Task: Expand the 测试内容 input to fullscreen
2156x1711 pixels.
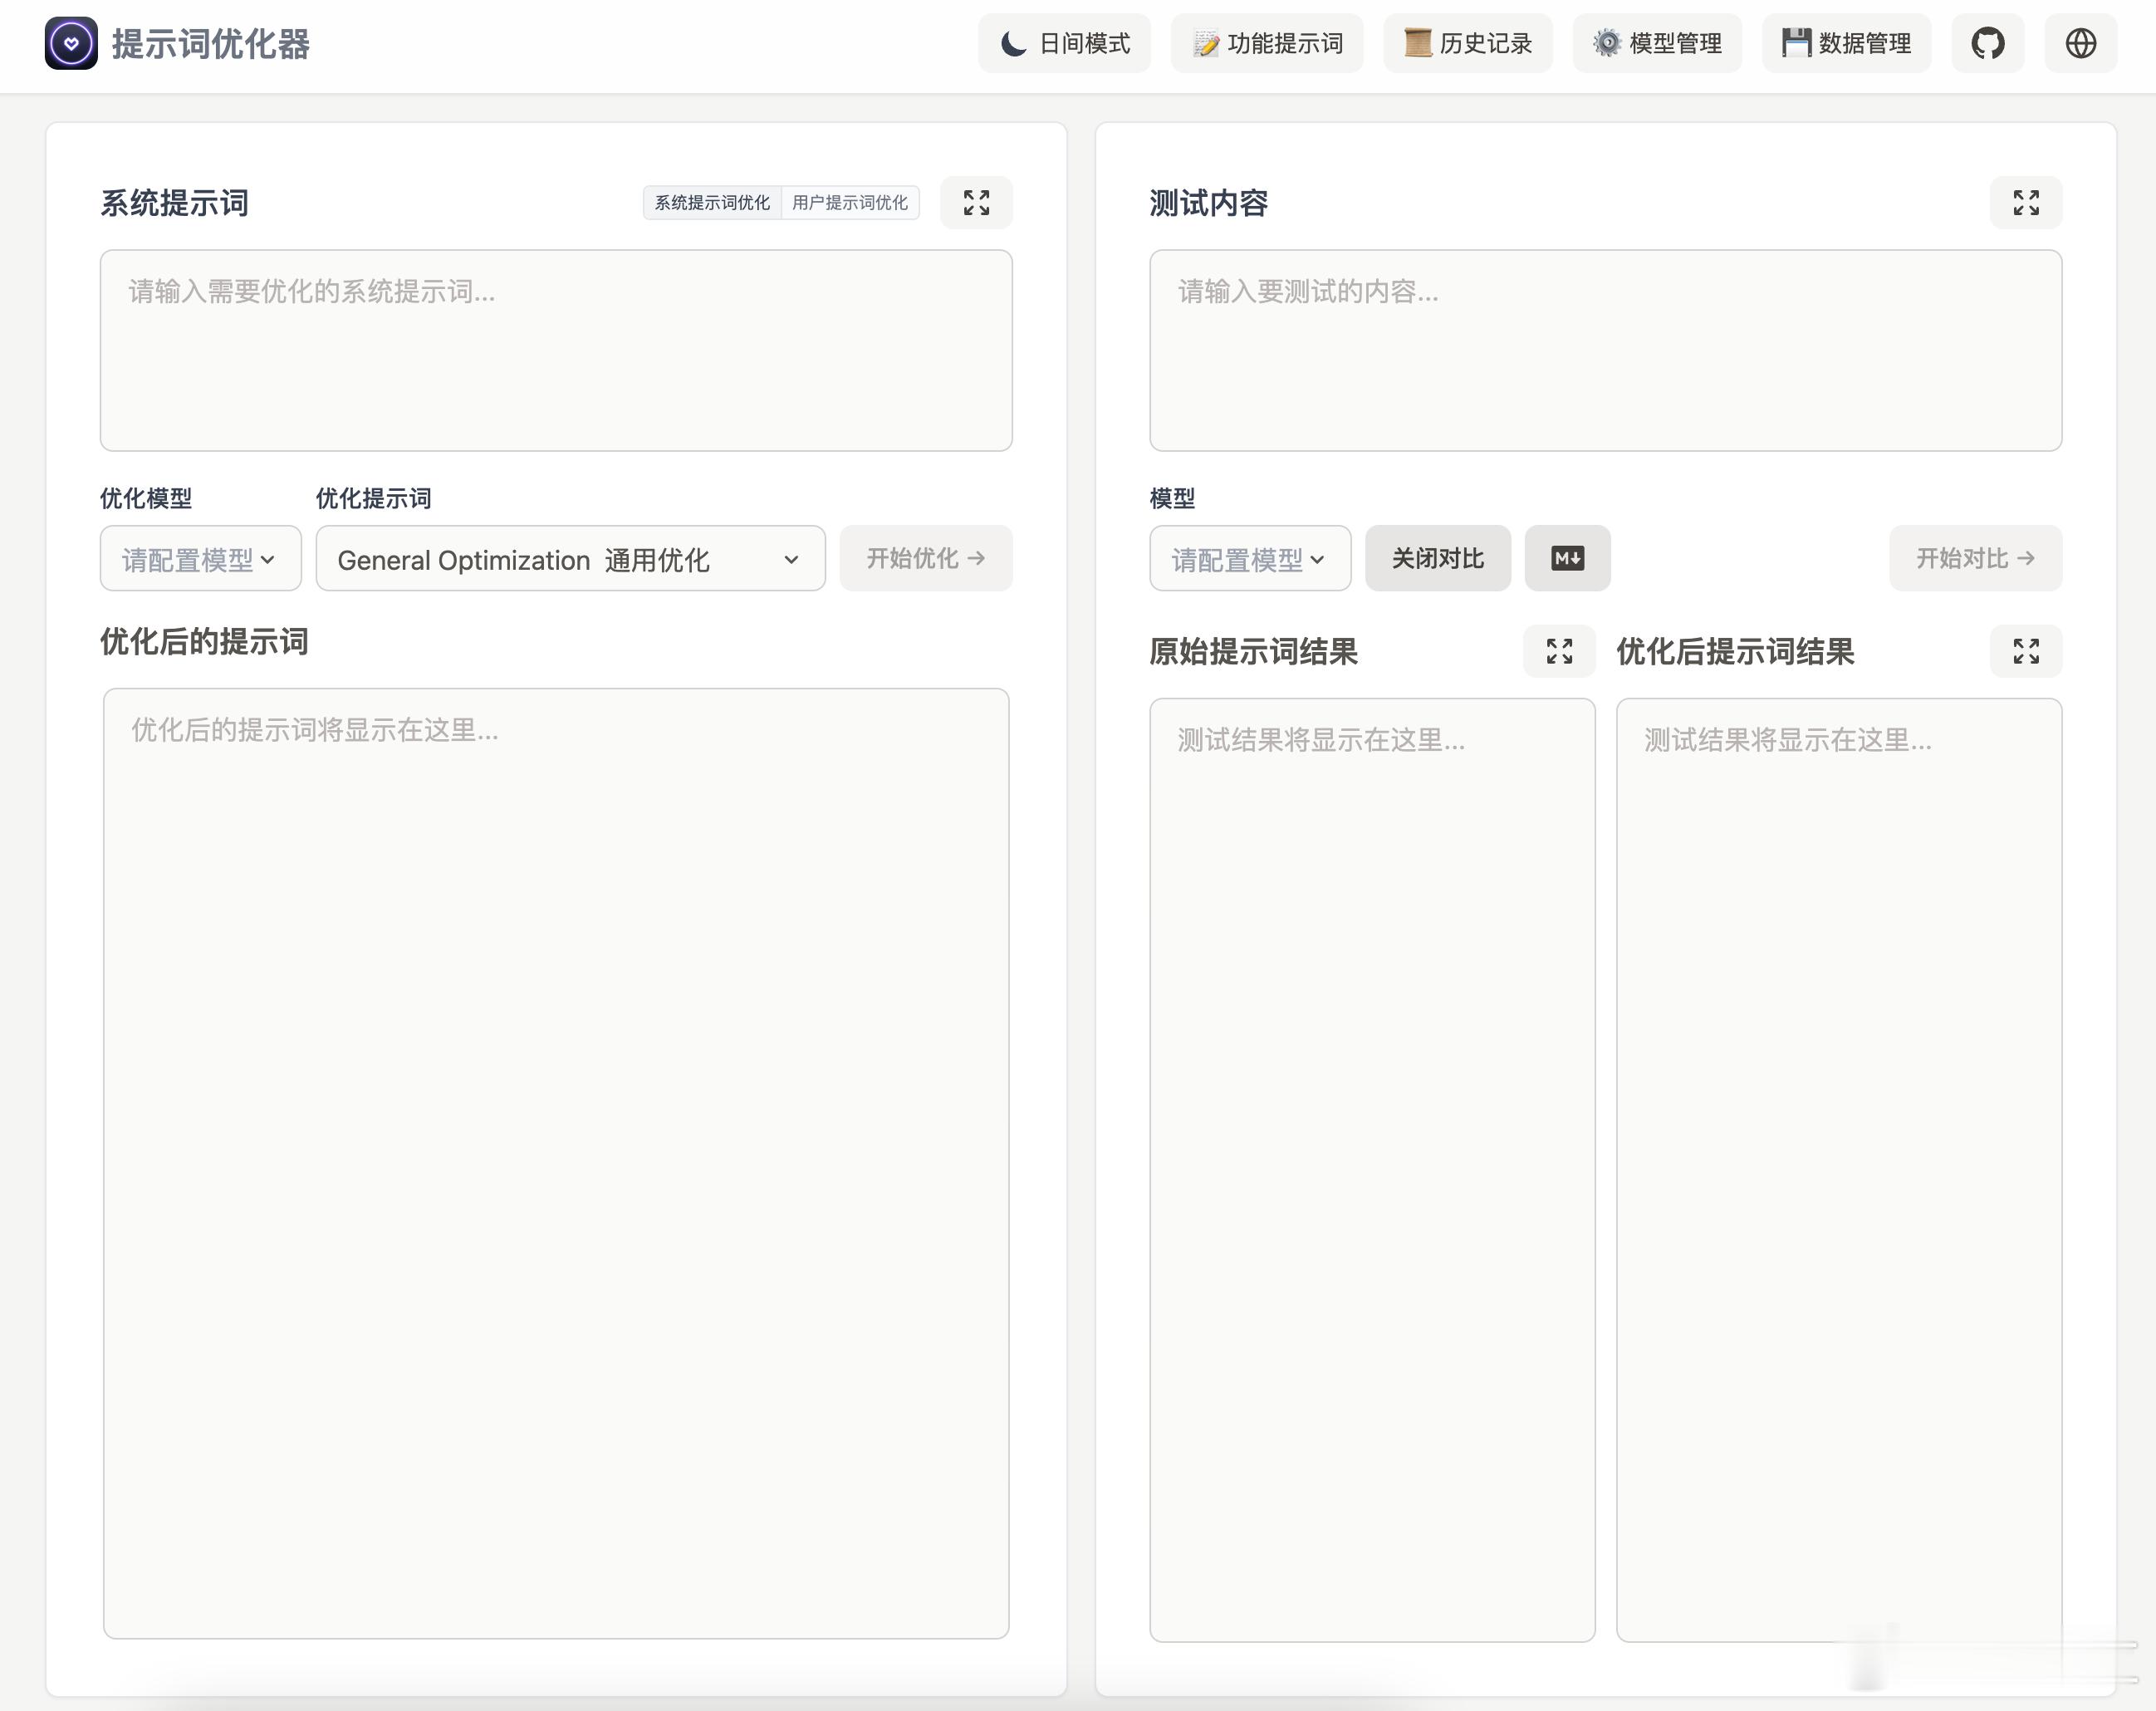Action: point(2025,203)
